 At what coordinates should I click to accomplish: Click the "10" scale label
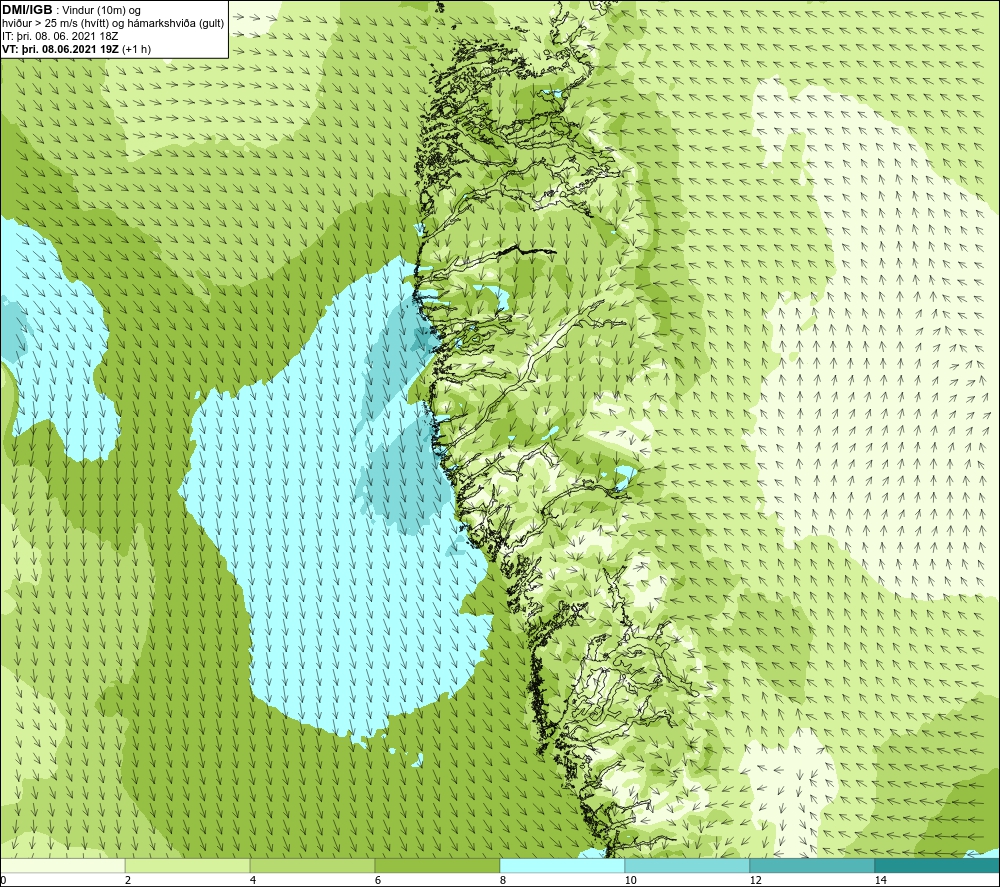click(630, 880)
